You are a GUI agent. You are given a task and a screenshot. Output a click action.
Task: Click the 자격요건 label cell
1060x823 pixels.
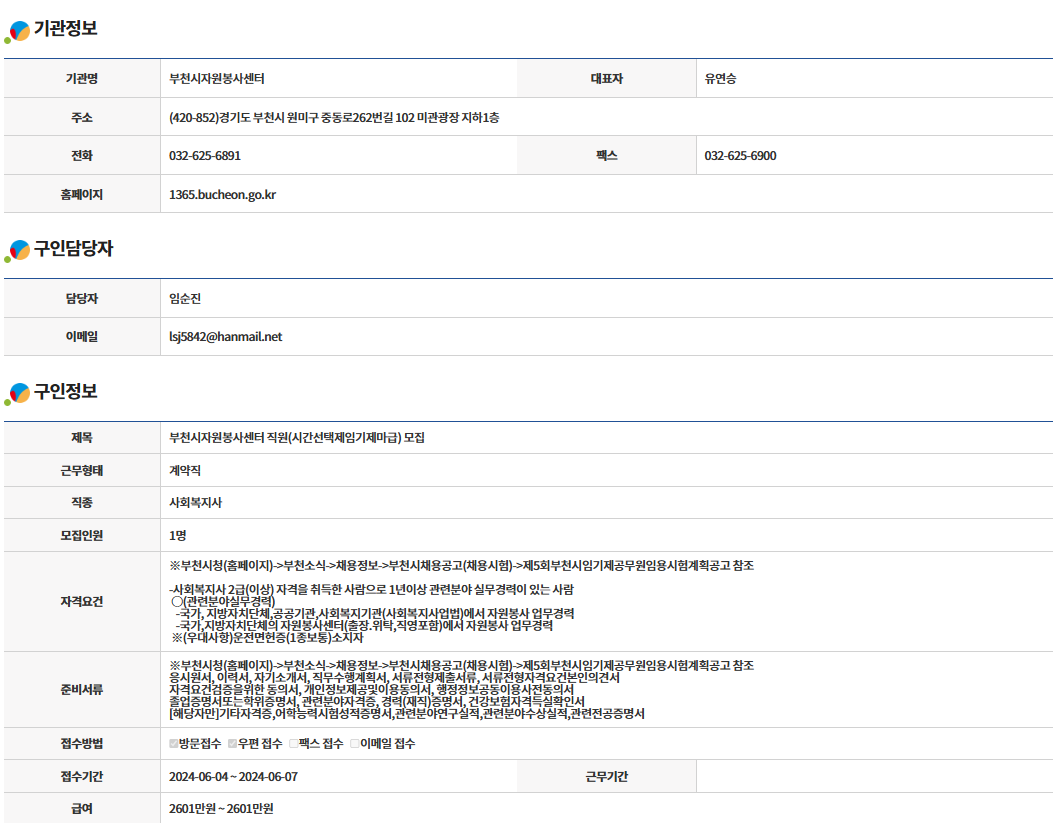pyautogui.click(x=82, y=601)
